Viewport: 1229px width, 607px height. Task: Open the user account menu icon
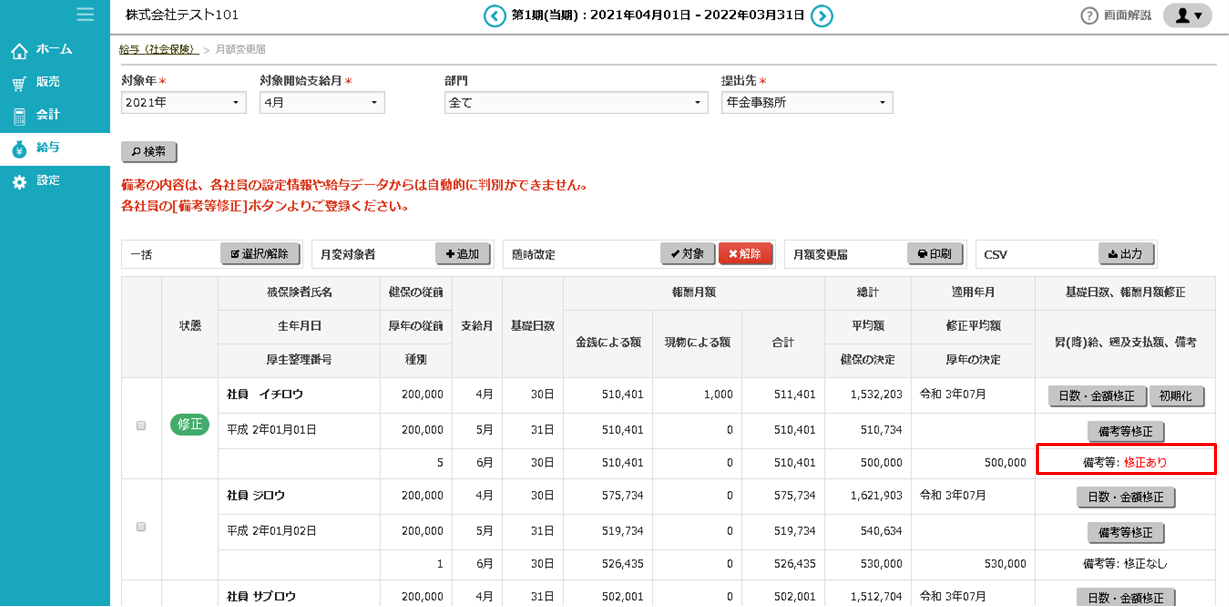click(1187, 16)
